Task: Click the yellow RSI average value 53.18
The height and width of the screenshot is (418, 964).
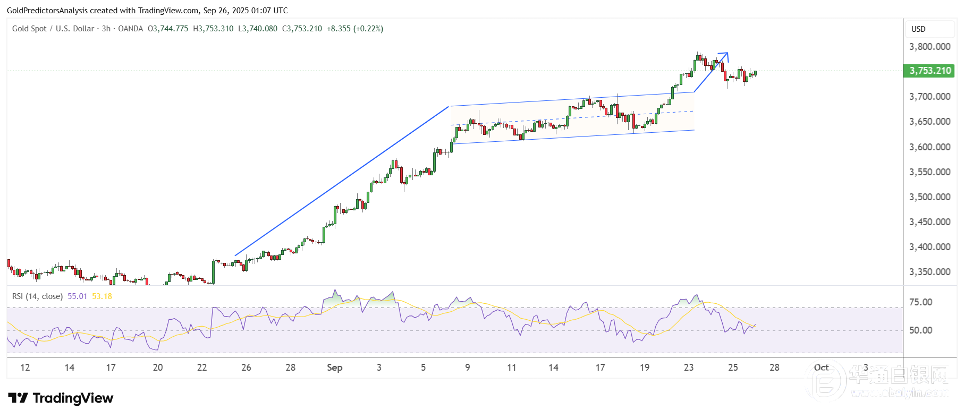Action: [101, 296]
